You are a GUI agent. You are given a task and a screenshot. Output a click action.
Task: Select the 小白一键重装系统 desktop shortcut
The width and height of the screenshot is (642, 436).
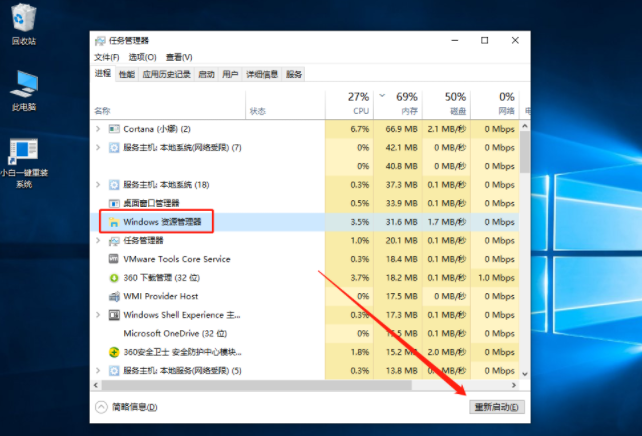(x=24, y=163)
